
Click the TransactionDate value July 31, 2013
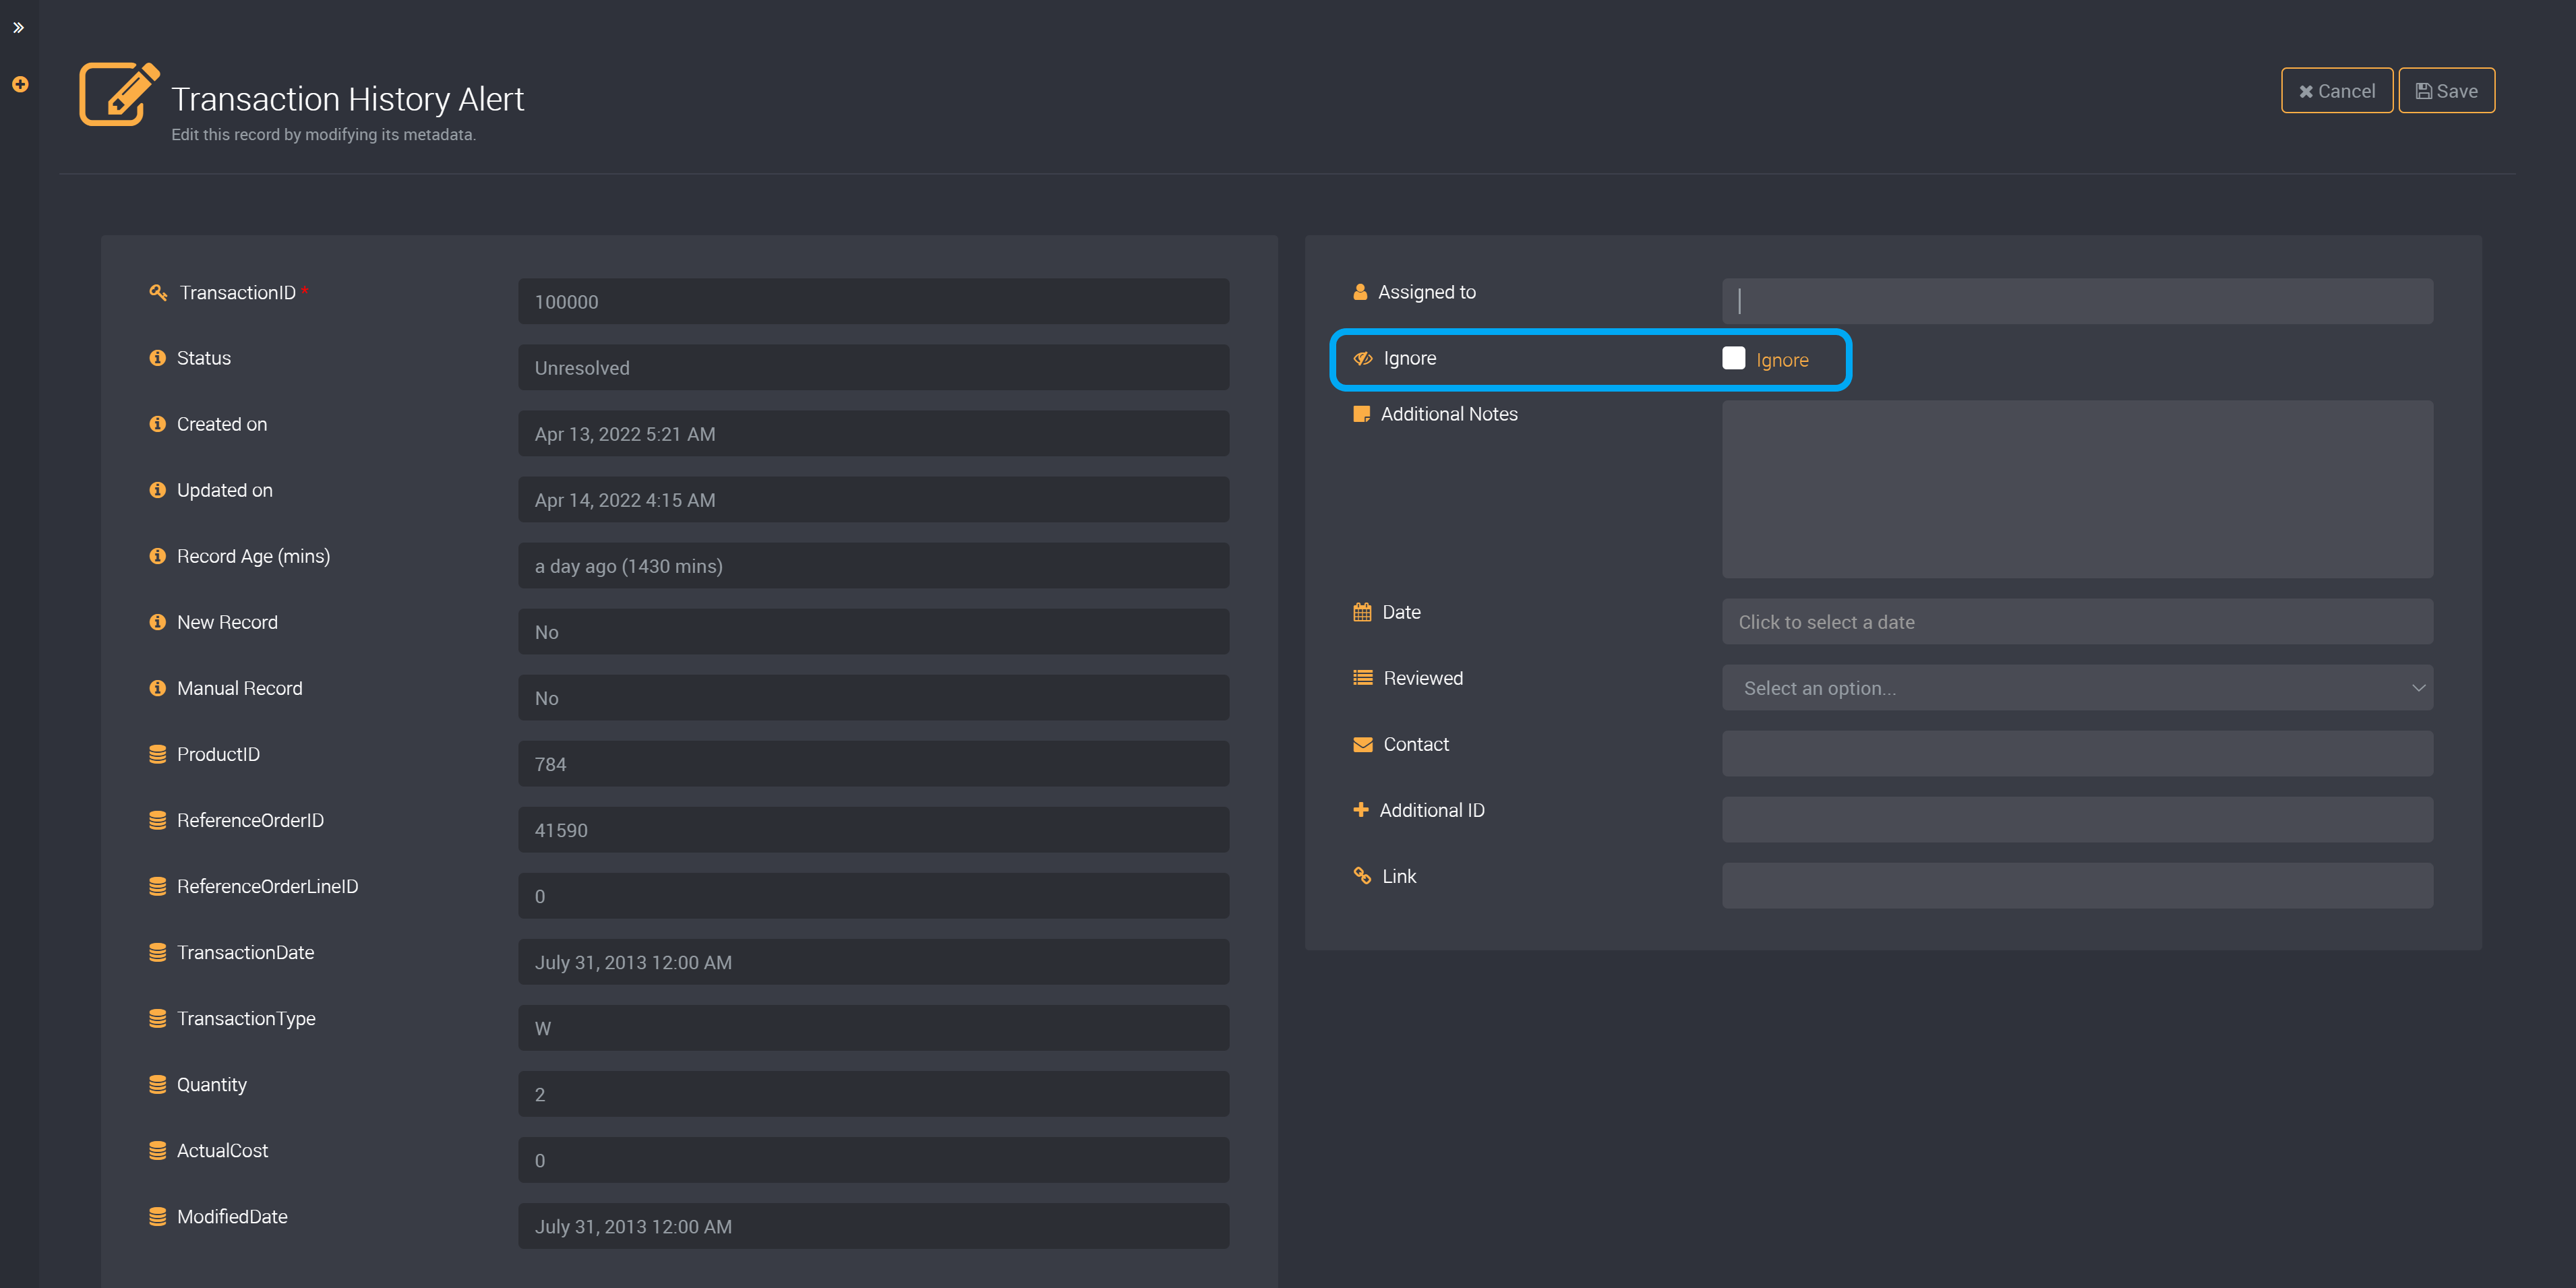coord(873,961)
